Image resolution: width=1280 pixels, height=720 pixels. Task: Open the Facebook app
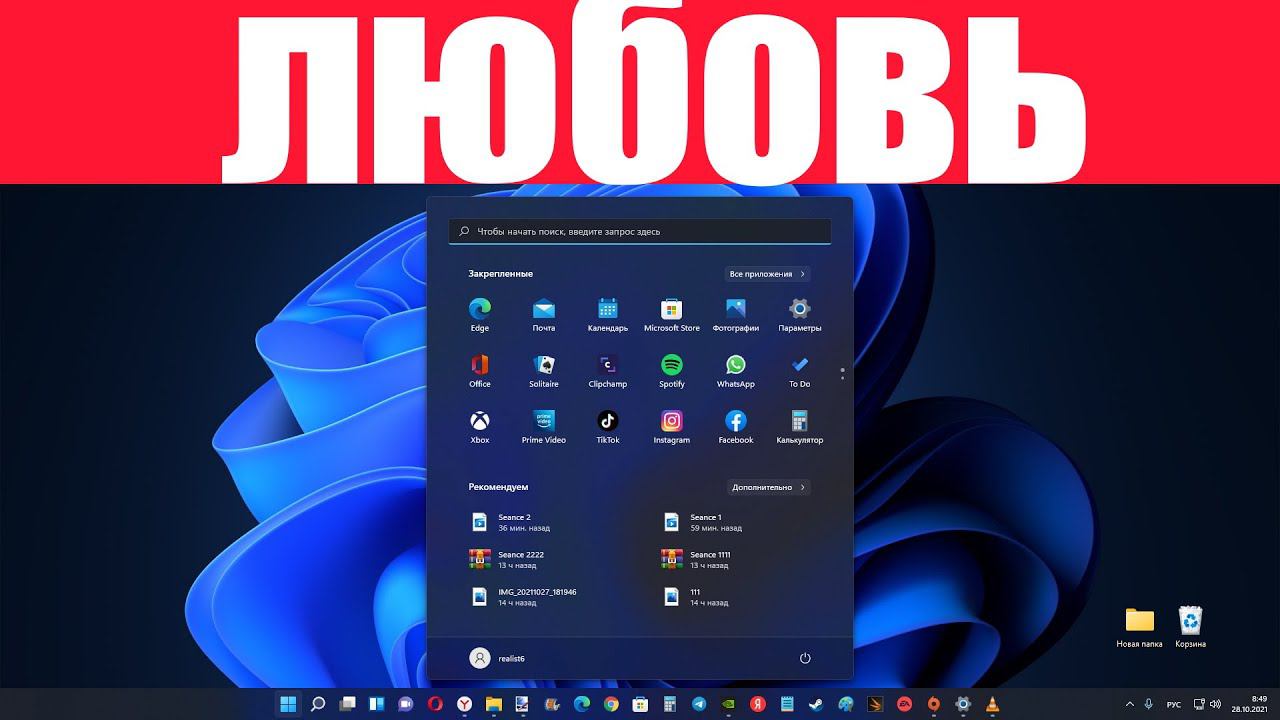[736, 426]
